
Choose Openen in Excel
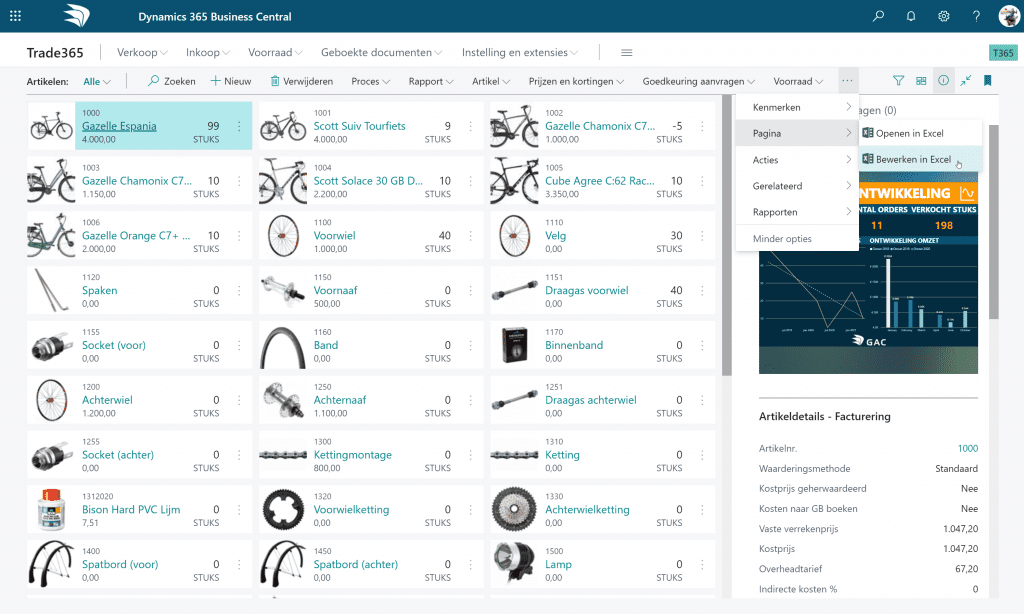click(920, 133)
